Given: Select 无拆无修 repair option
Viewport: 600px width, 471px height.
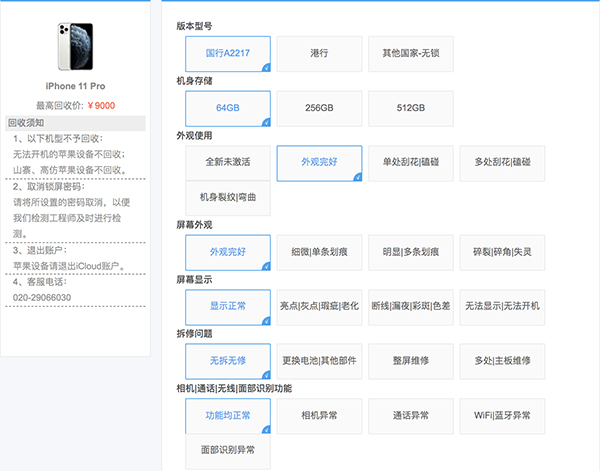Looking at the screenshot, I should (x=228, y=362).
